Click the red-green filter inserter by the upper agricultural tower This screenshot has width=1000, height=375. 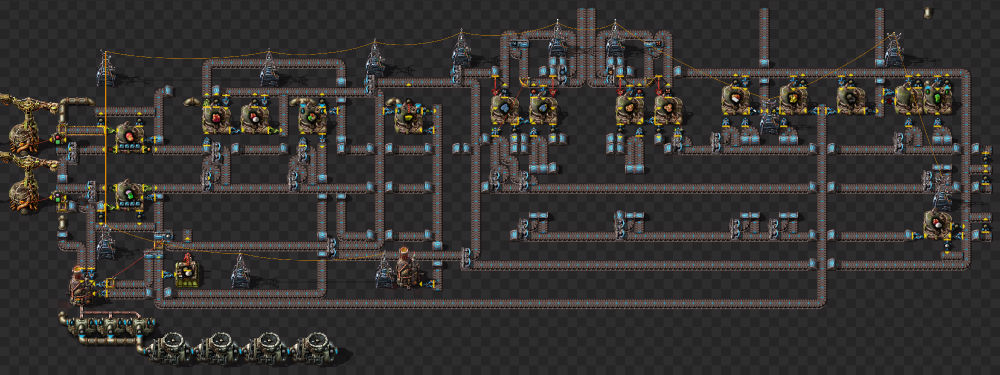tap(59, 138)
